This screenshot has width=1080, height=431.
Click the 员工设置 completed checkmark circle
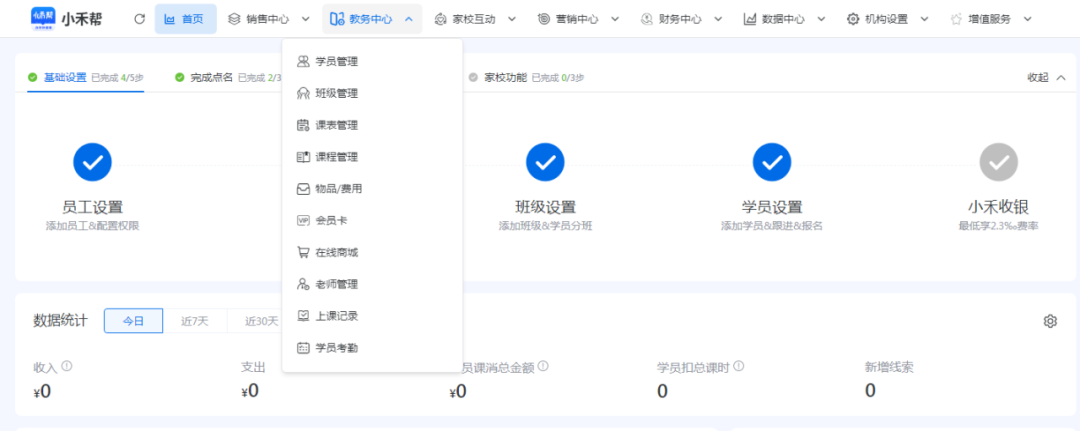tap(92, 162)
